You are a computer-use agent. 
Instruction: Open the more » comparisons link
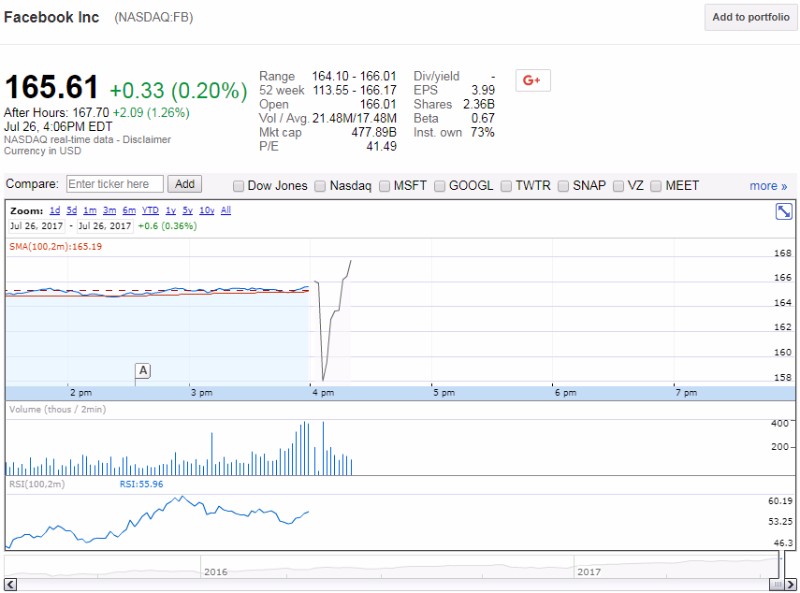[768, 186]
